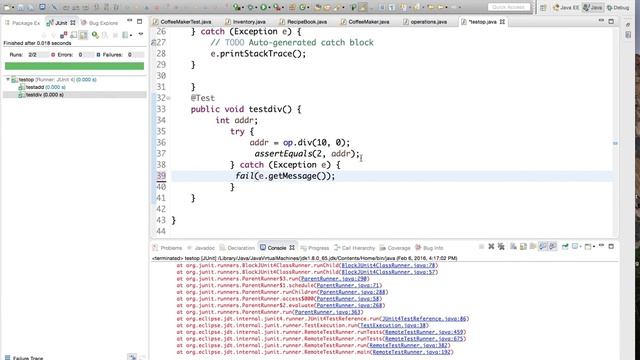This screenshot has height=360, width=640.
Task: Select the testadd test in JUnit tree
Action: [42, 87]
